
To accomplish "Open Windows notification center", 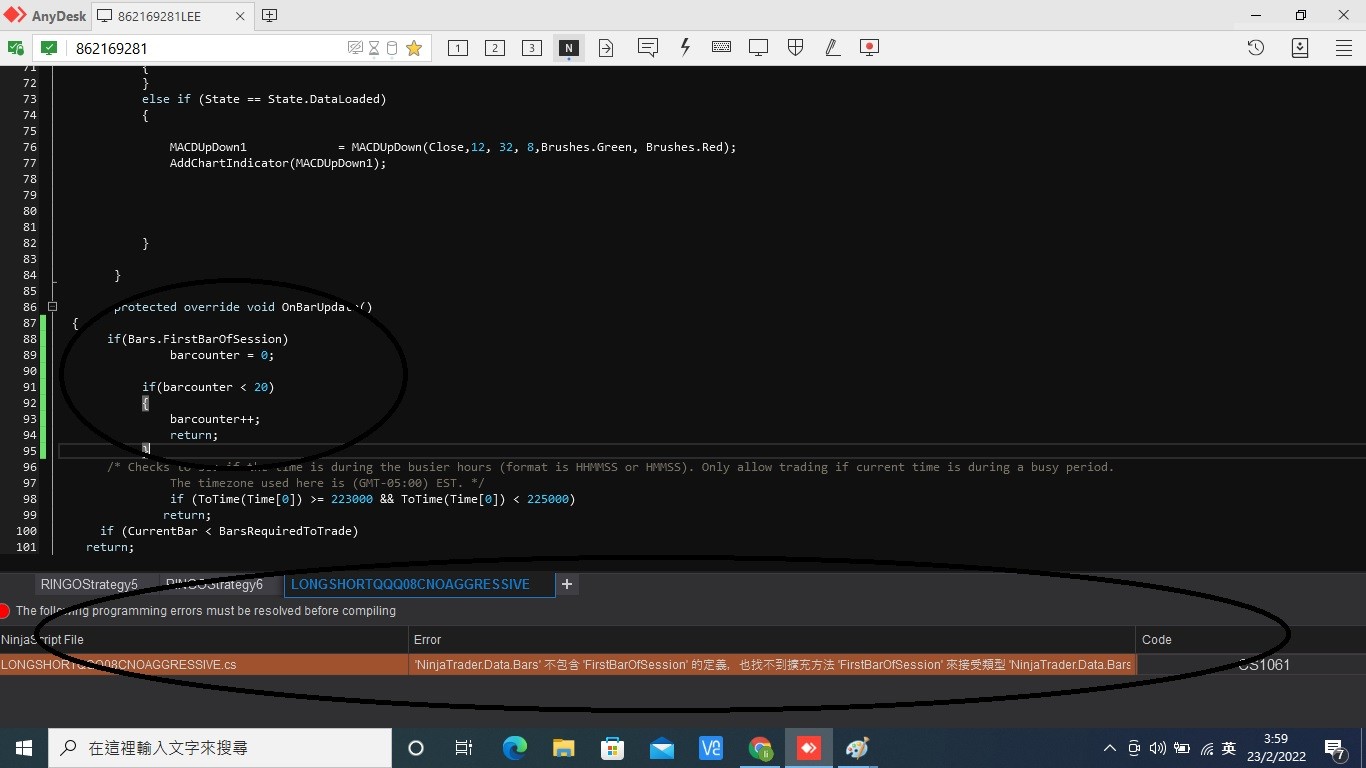I will coord(1335,748).
